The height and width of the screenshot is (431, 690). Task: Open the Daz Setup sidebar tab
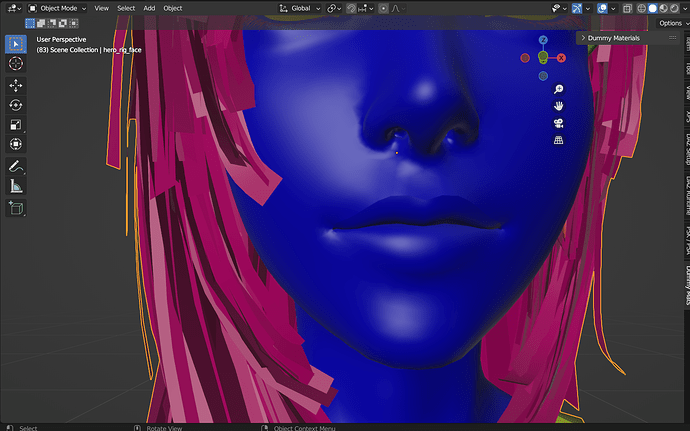(x=687, y=149)
